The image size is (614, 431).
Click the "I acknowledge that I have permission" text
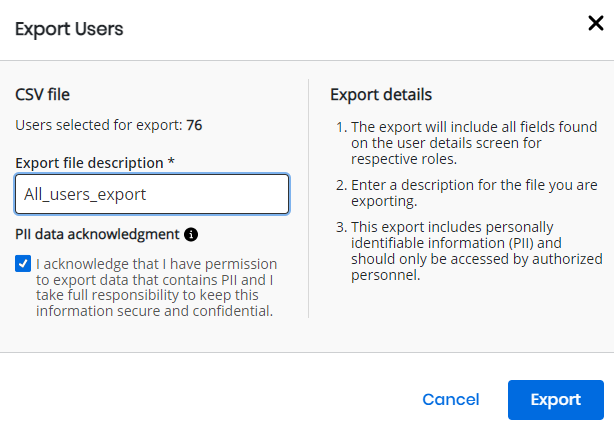pyautogui.click(x=155, y=264)
